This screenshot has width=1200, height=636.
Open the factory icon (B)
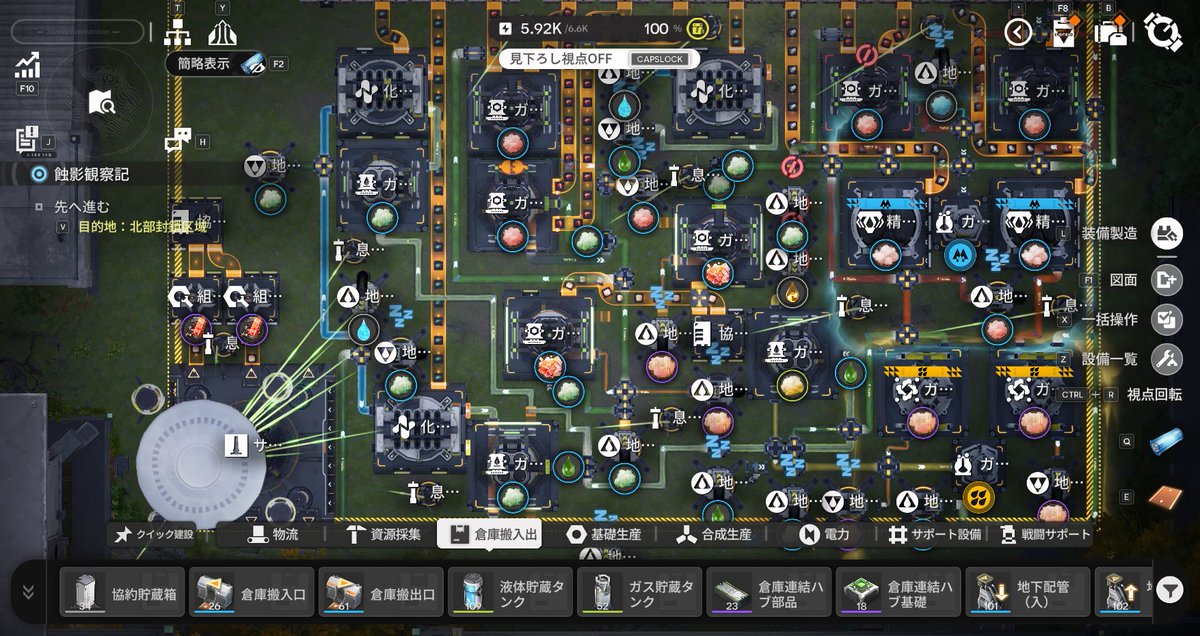[x=1111, y=32]
